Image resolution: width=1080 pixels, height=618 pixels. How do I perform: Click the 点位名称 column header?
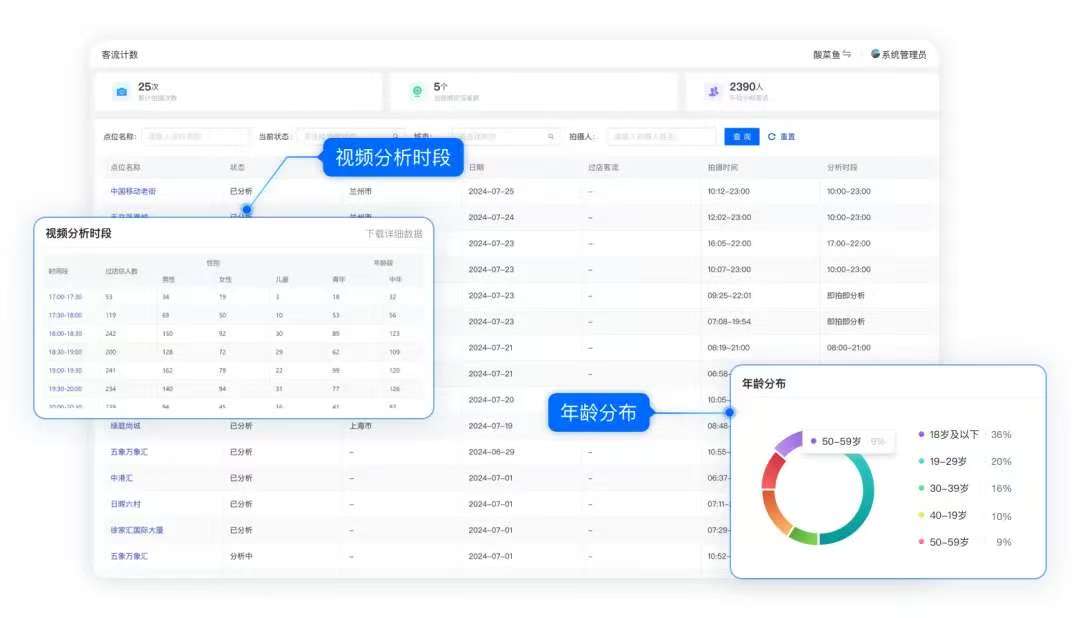tap(125, 167)
